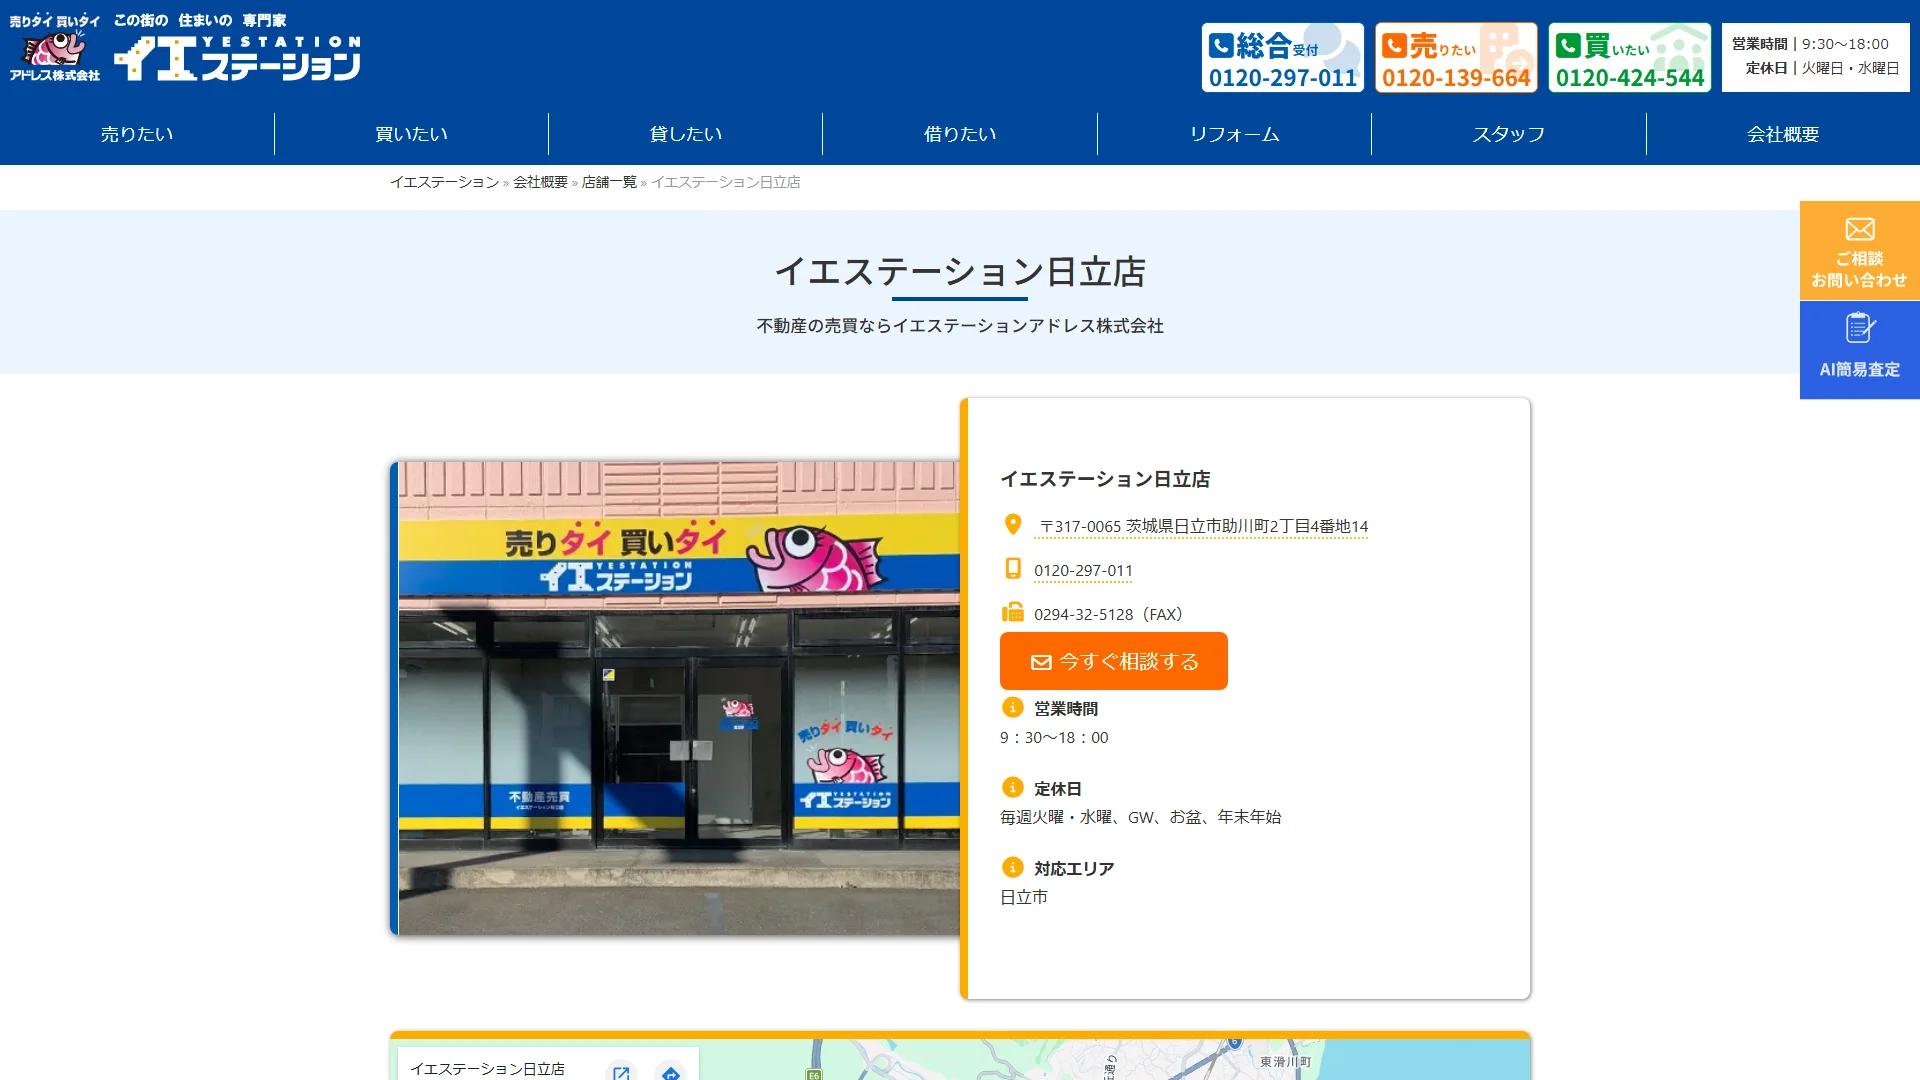Open the 貸したい navigation menu
This screenshot has height=1080, width=1920.
click(686, 134)
